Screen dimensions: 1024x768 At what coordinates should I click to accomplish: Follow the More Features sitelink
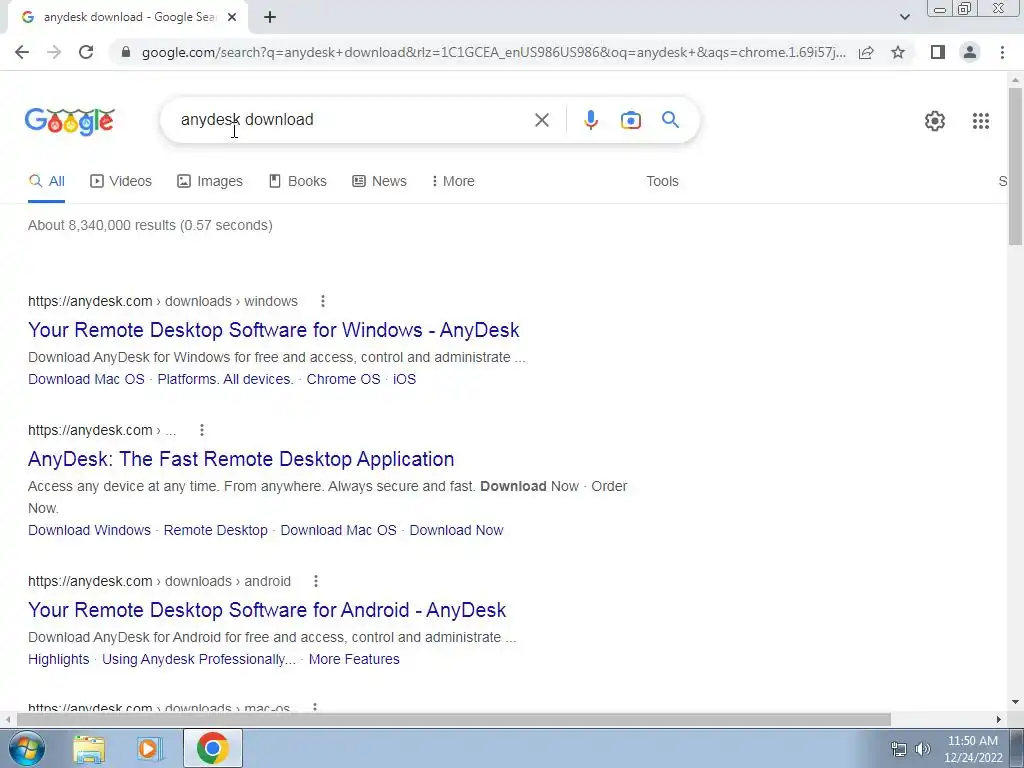coord(354,660)
